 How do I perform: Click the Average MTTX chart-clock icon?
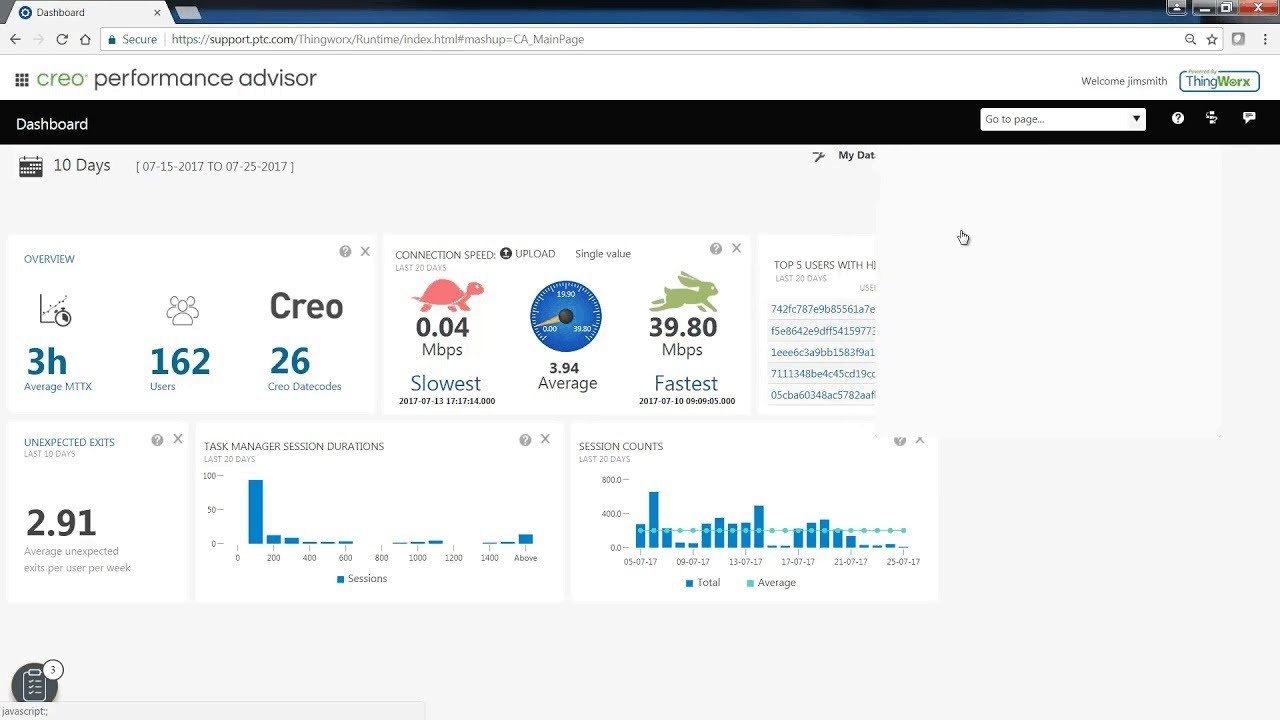pos(55,310)
